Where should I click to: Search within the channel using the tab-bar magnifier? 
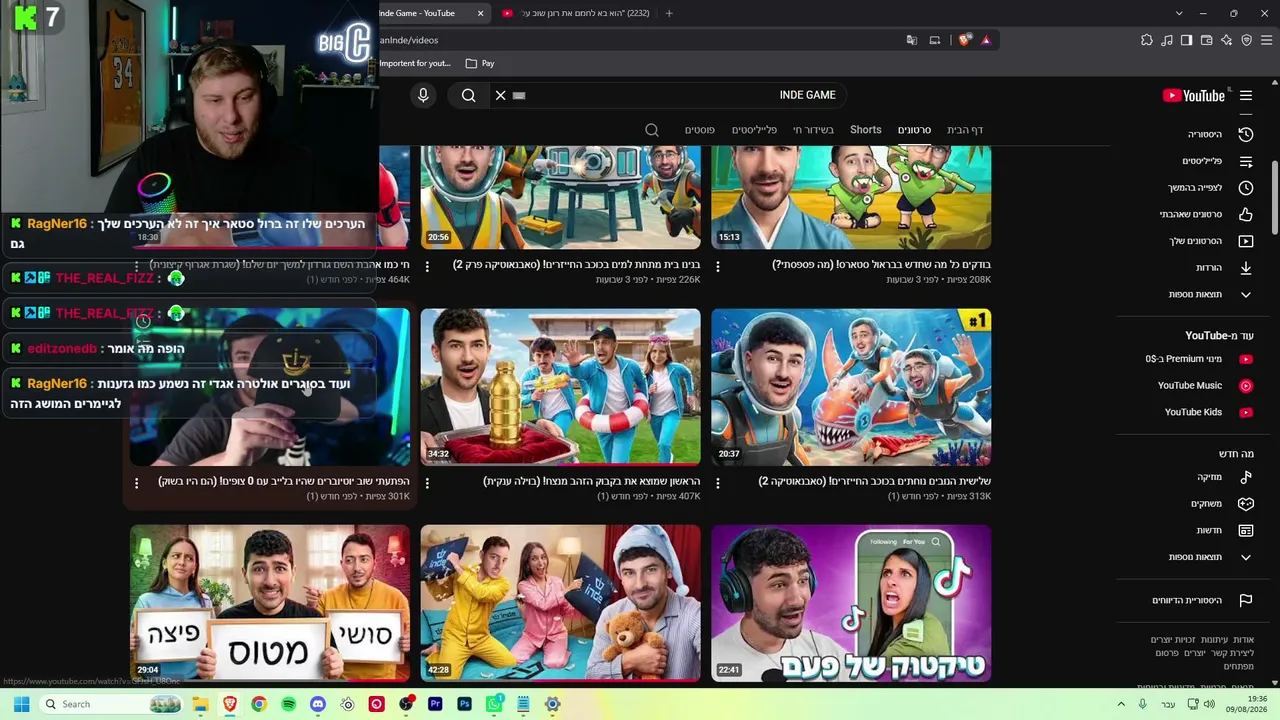652,130
